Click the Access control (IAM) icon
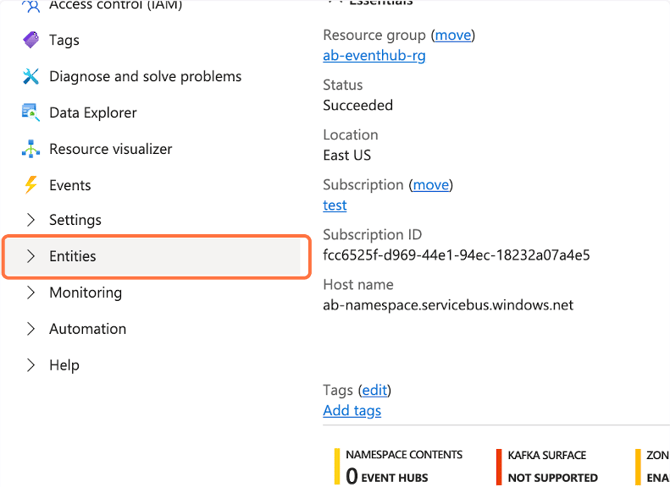 (31, 6)
